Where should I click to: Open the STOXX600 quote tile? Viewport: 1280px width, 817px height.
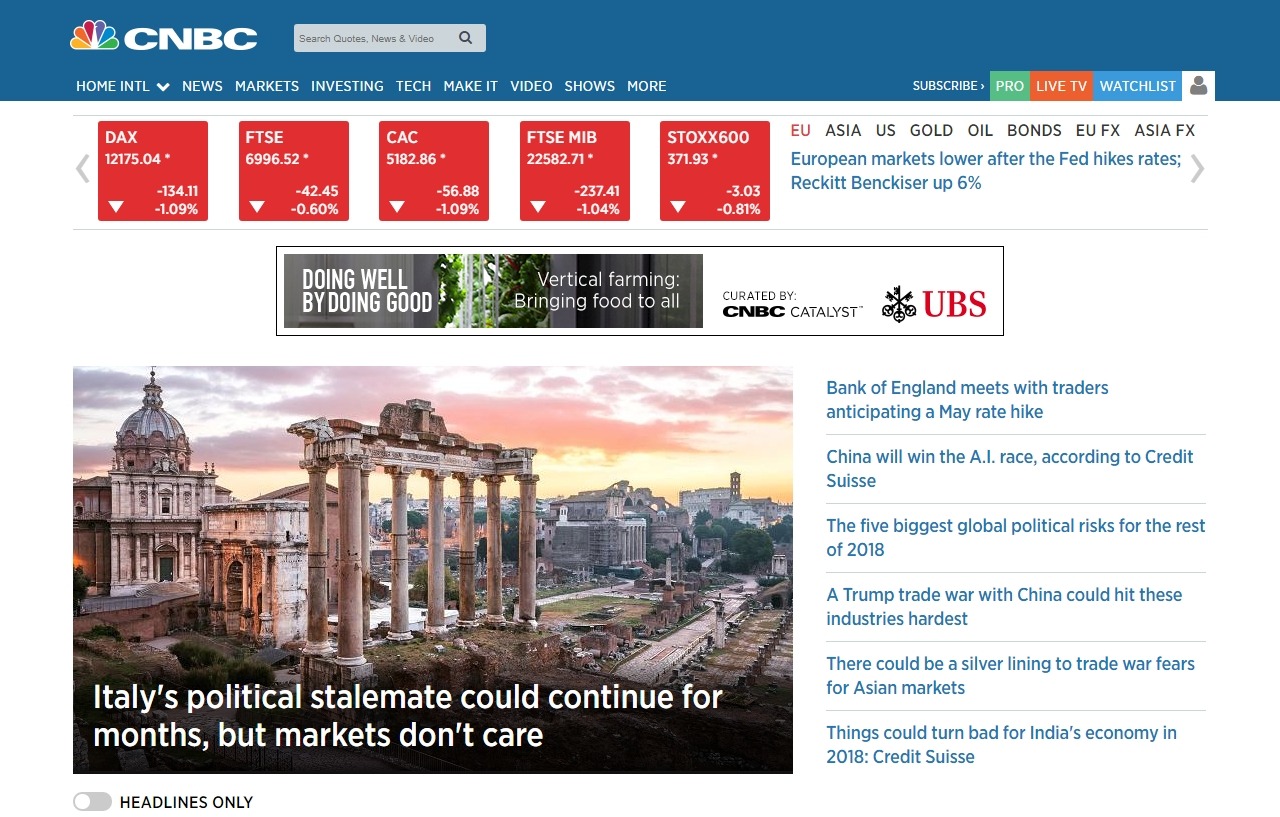[715, 171]
